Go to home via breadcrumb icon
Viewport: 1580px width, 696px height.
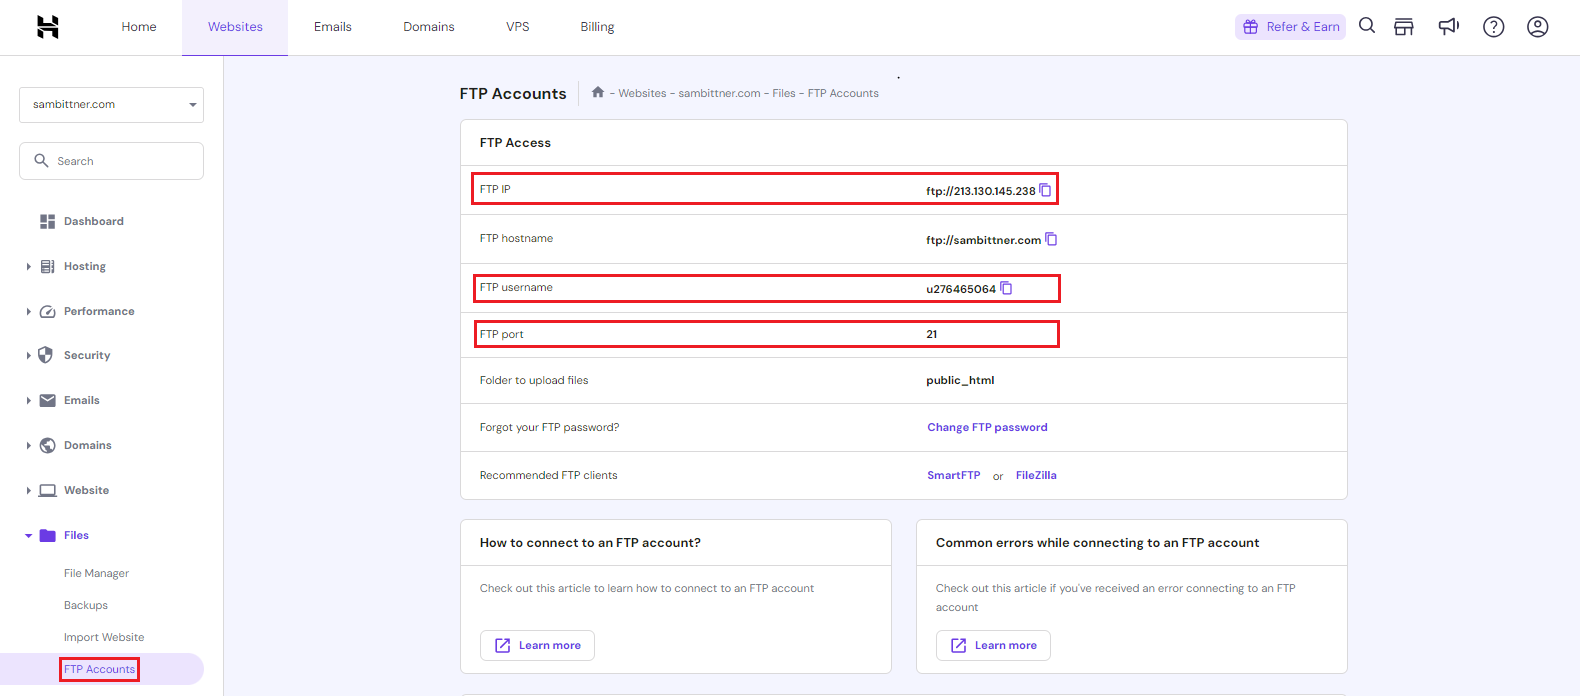(598, 92)
